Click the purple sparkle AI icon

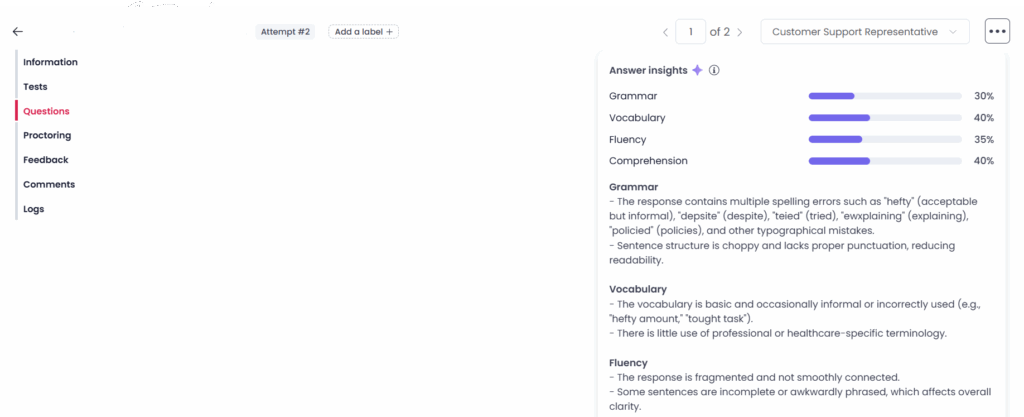point(697,70)
